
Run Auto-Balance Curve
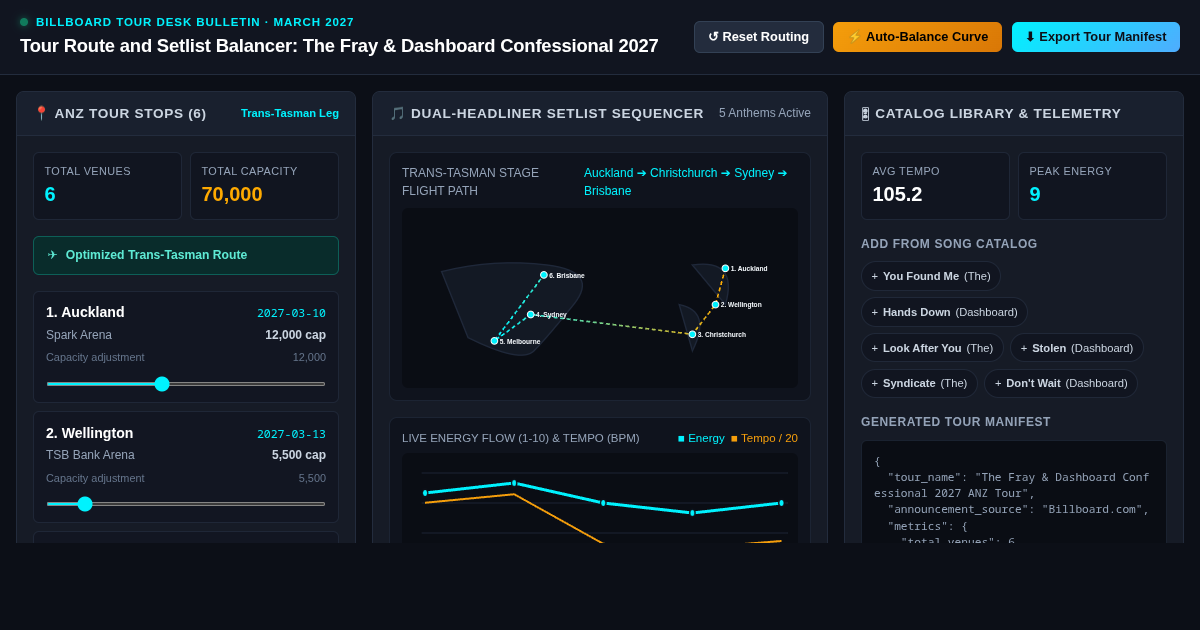pos(917,37)
